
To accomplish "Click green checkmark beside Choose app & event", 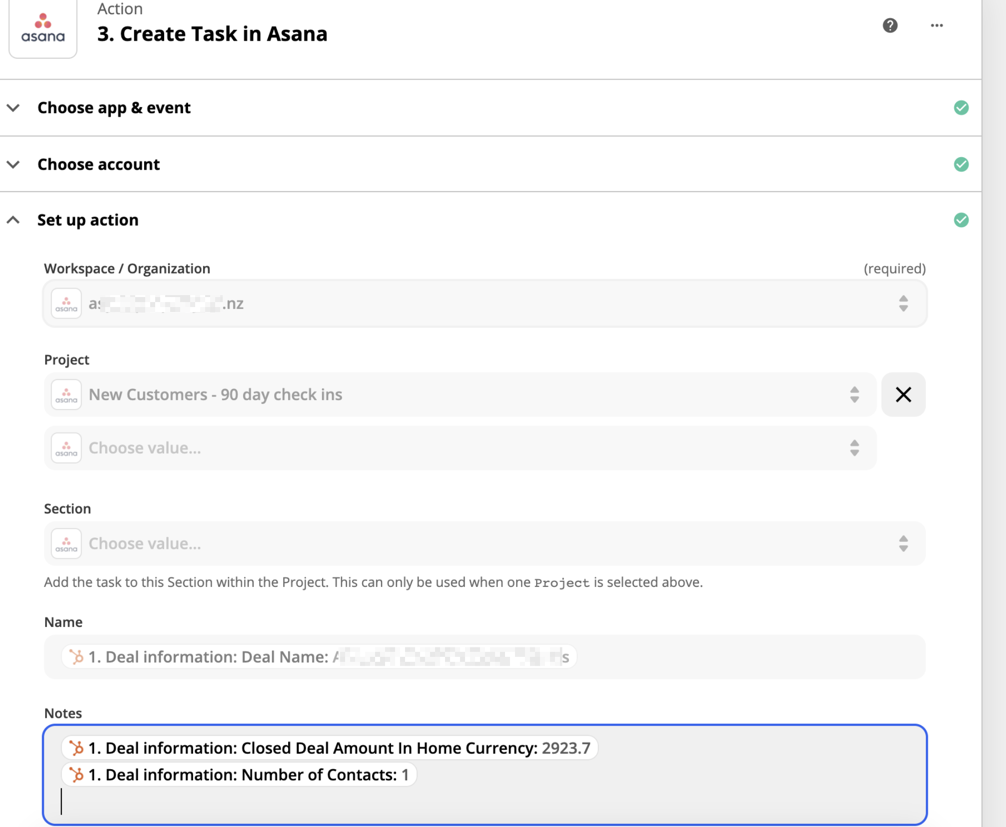I will tap(961, 108).
